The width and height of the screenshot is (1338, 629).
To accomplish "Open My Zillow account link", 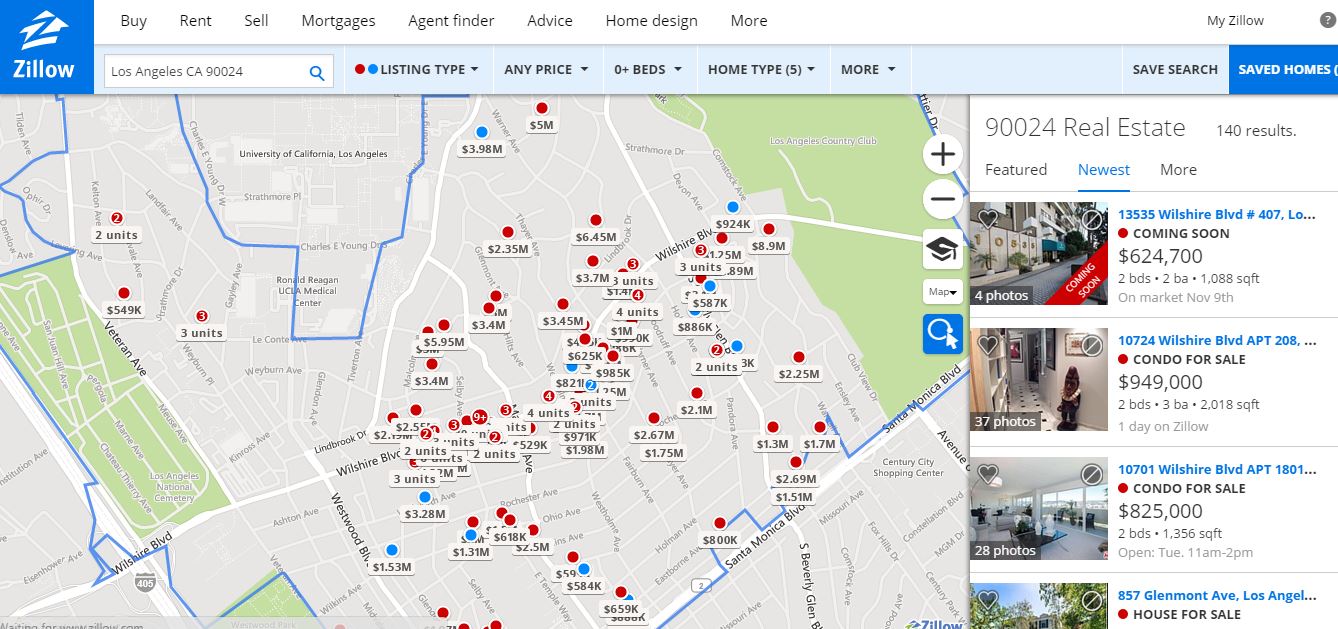I will [1235, 21].
